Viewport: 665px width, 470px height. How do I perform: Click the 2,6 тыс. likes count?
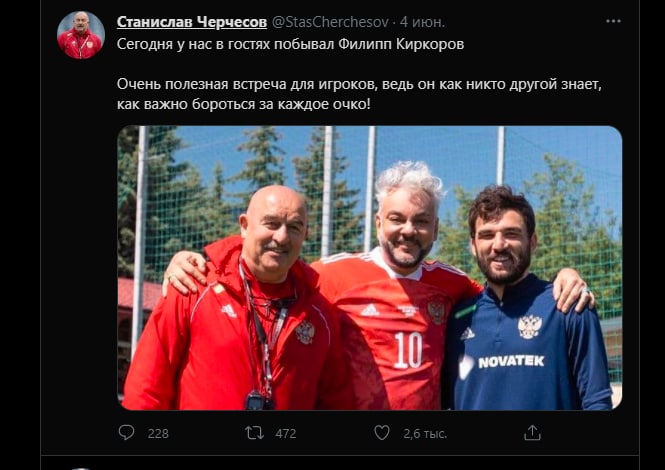click(x=425, y=434)
